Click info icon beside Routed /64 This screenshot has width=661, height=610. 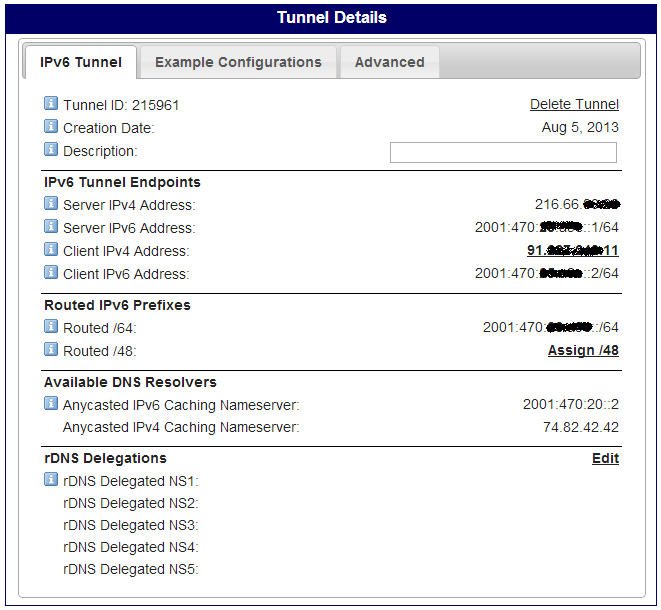tap(51, 327)
